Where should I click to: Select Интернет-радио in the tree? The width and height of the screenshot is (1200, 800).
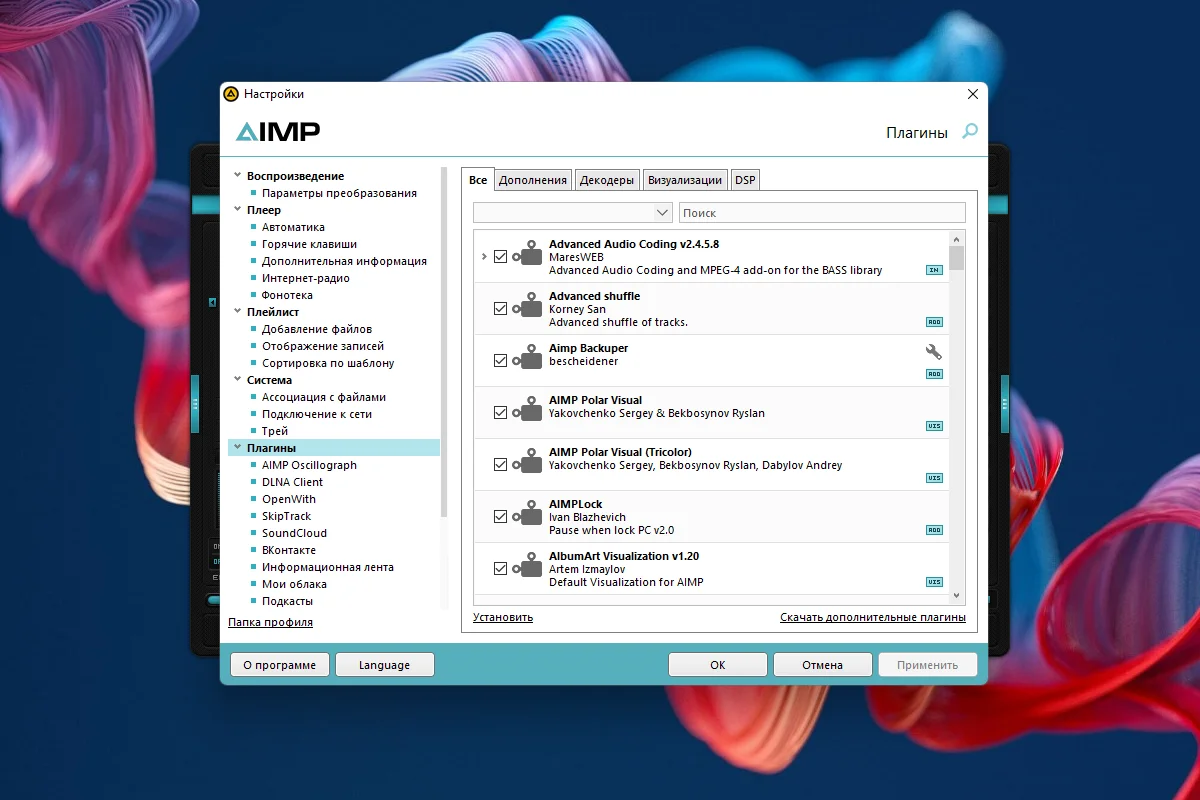(306, 278)
